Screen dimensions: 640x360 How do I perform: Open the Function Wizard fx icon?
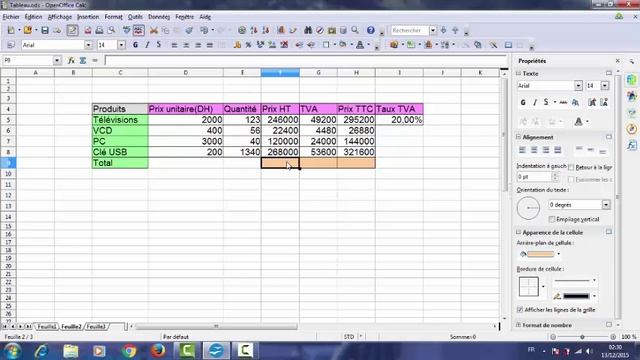[x=71, y=60]
